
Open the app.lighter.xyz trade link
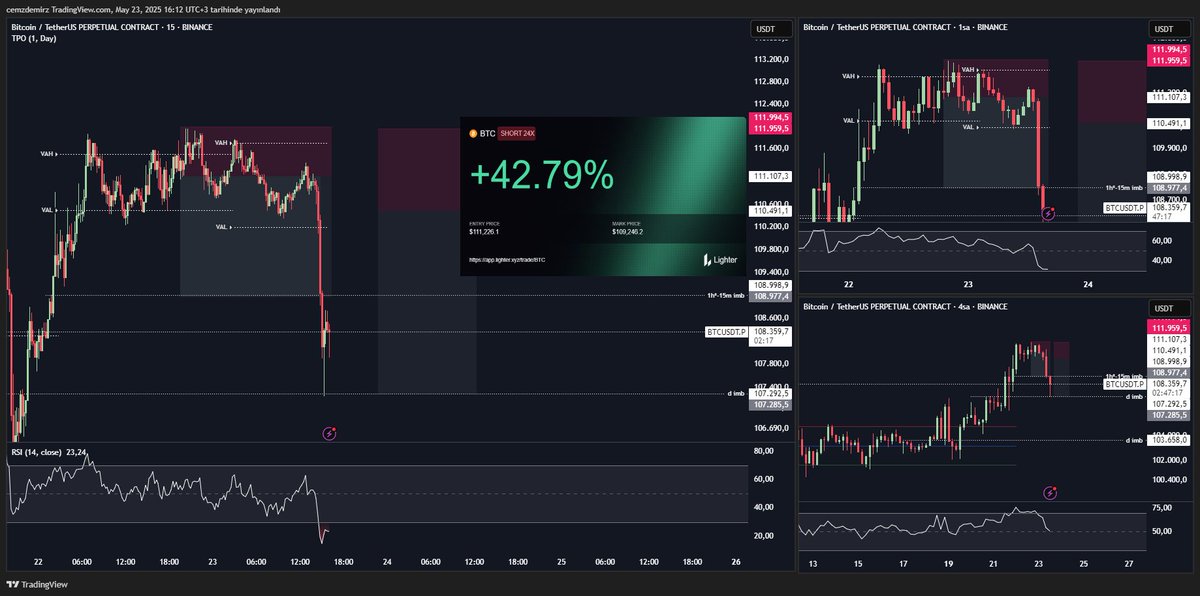(507, 259)
